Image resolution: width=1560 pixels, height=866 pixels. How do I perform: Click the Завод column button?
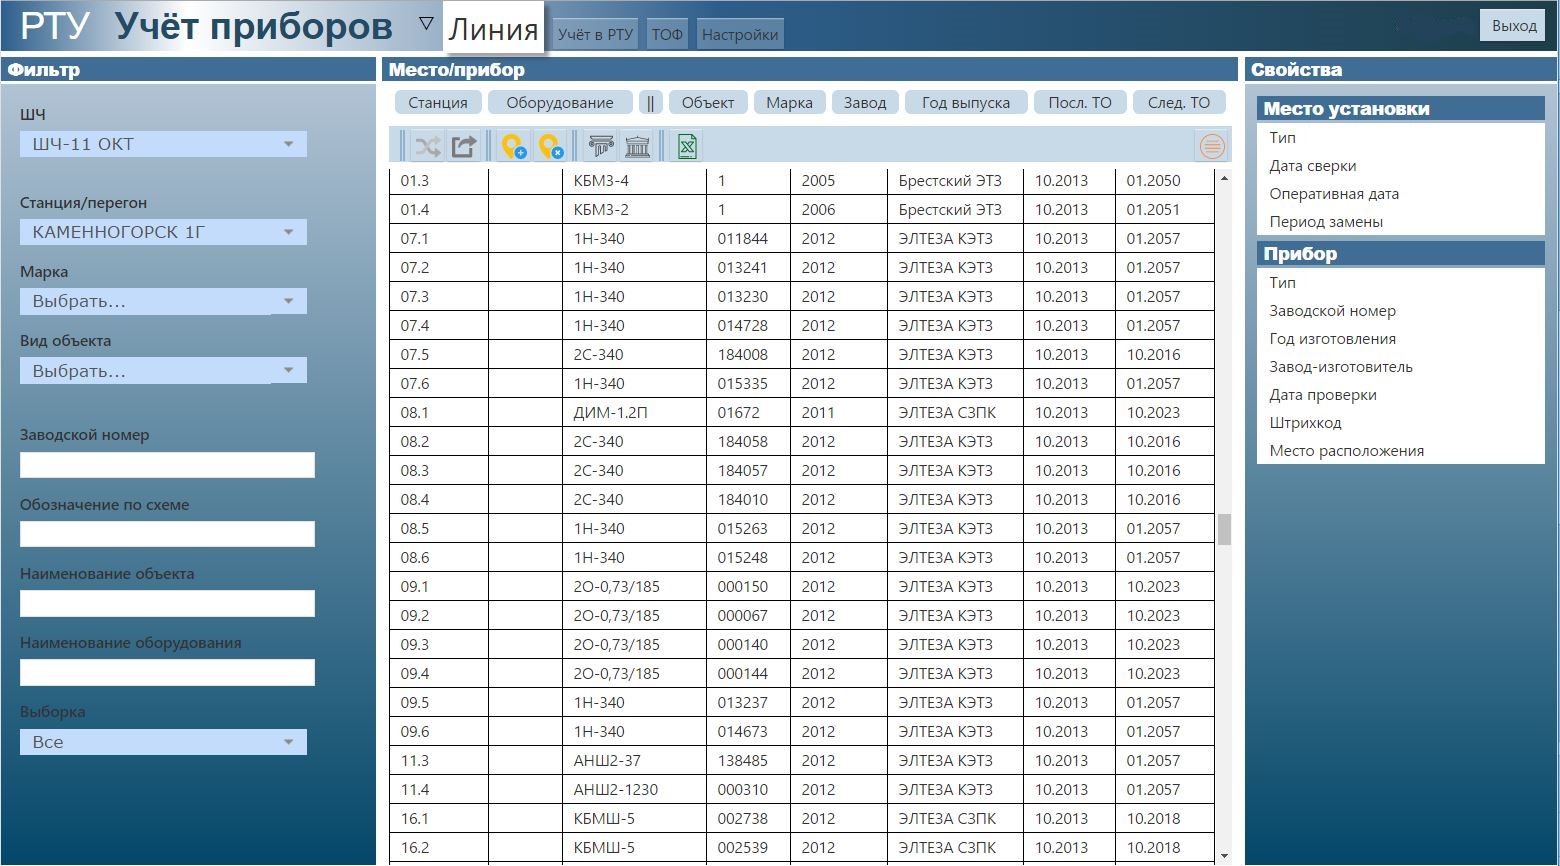(x=865, y=102)
